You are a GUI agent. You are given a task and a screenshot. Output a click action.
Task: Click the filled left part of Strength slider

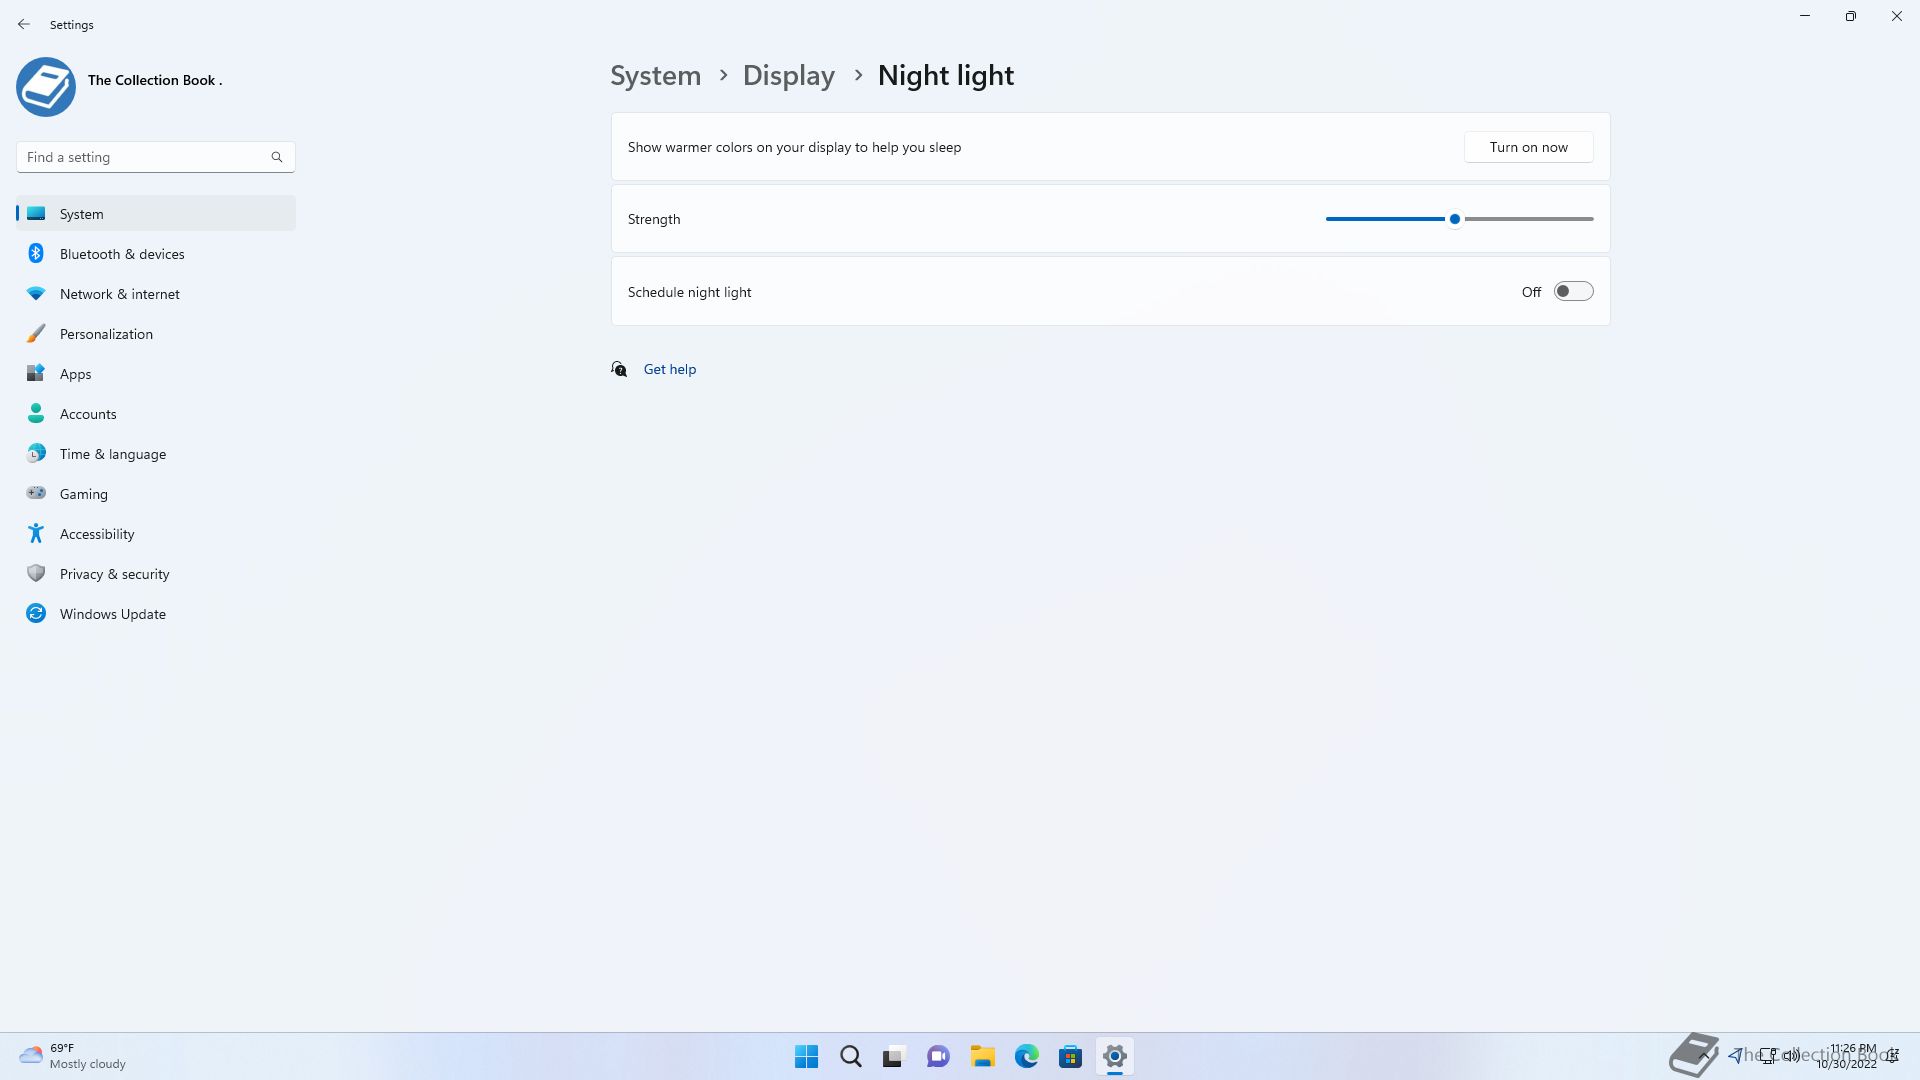coord(1386,219)
